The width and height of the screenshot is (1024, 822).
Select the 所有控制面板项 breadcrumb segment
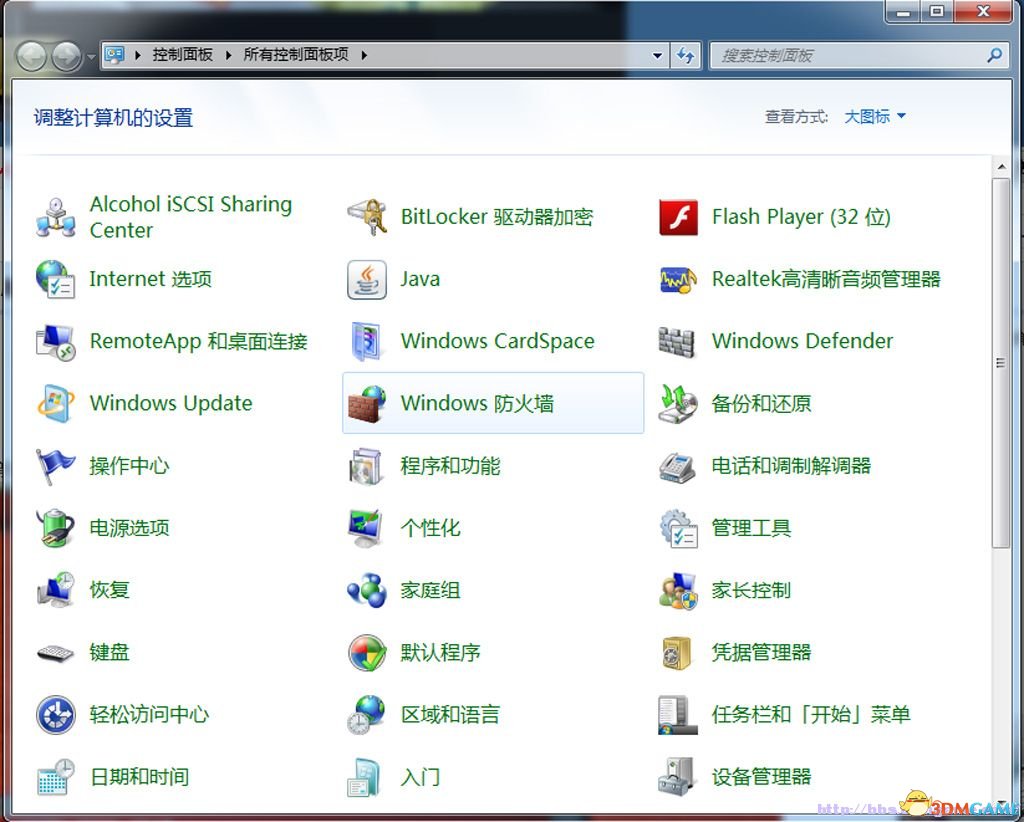pos(296,55)
